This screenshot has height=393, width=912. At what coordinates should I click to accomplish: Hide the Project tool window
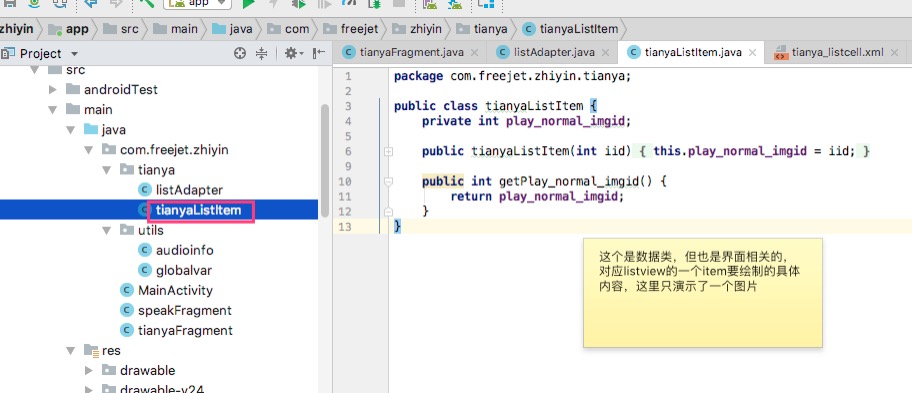pyautogui.click(x=319, y=53)
